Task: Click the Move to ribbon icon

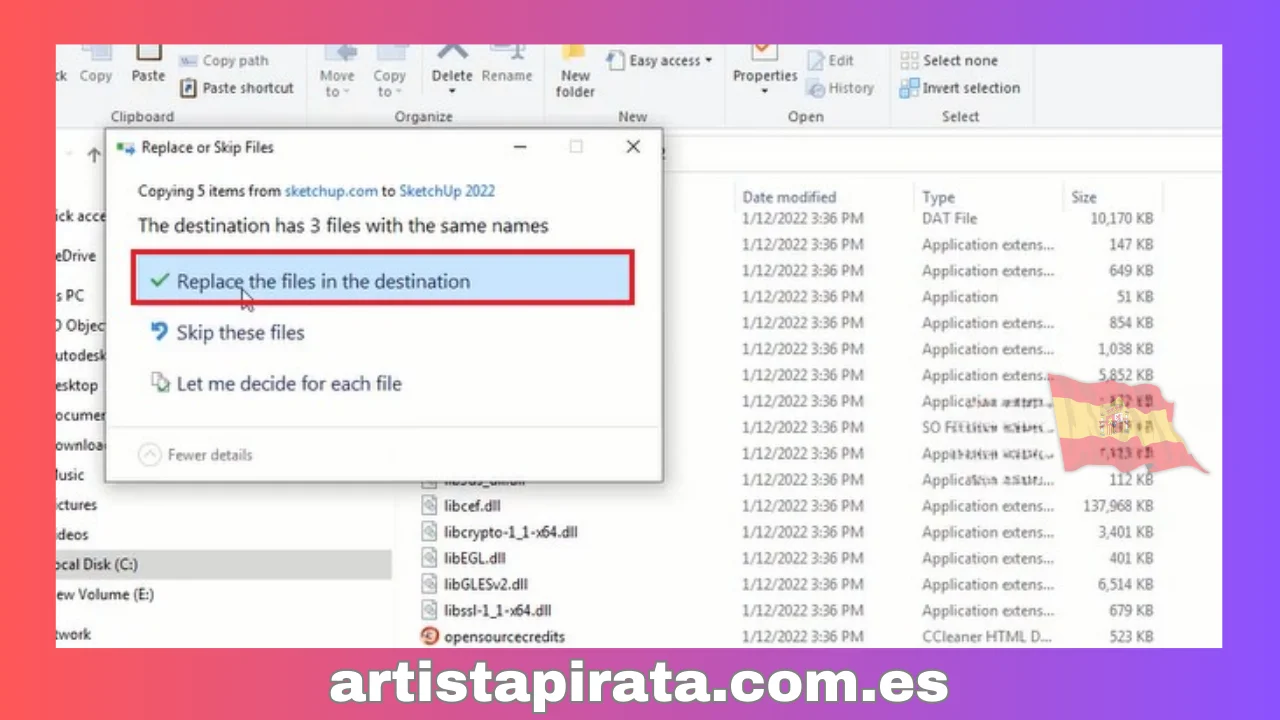Action: 340,53
